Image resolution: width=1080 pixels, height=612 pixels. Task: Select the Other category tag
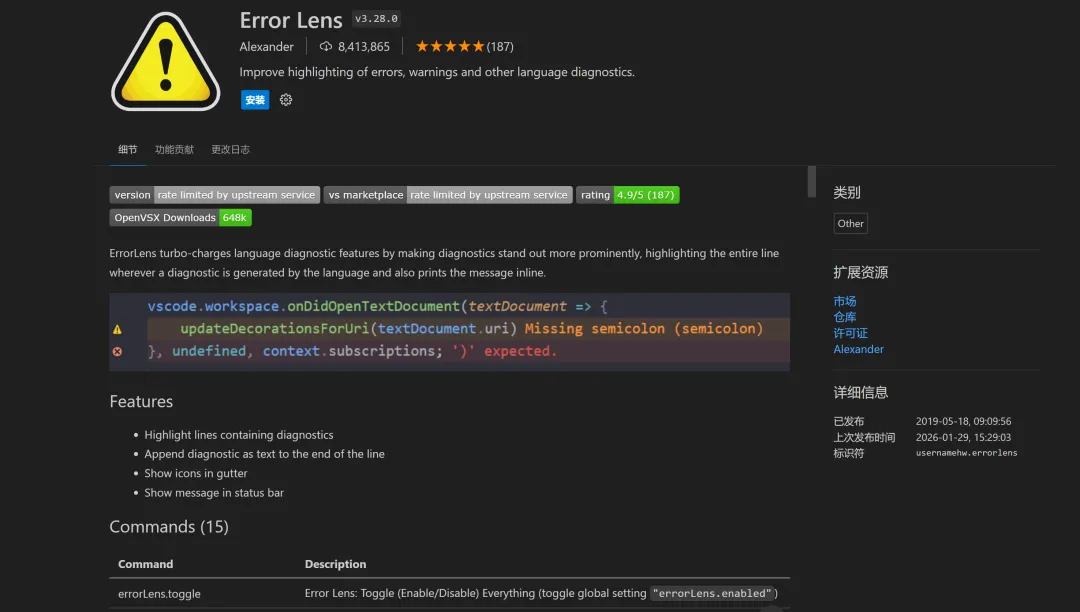pyautogui.click(x=850, y=223)
